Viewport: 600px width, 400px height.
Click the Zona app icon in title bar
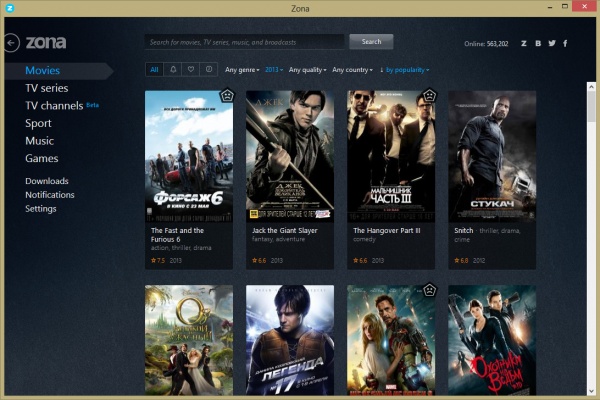click(x=10, y=8)
